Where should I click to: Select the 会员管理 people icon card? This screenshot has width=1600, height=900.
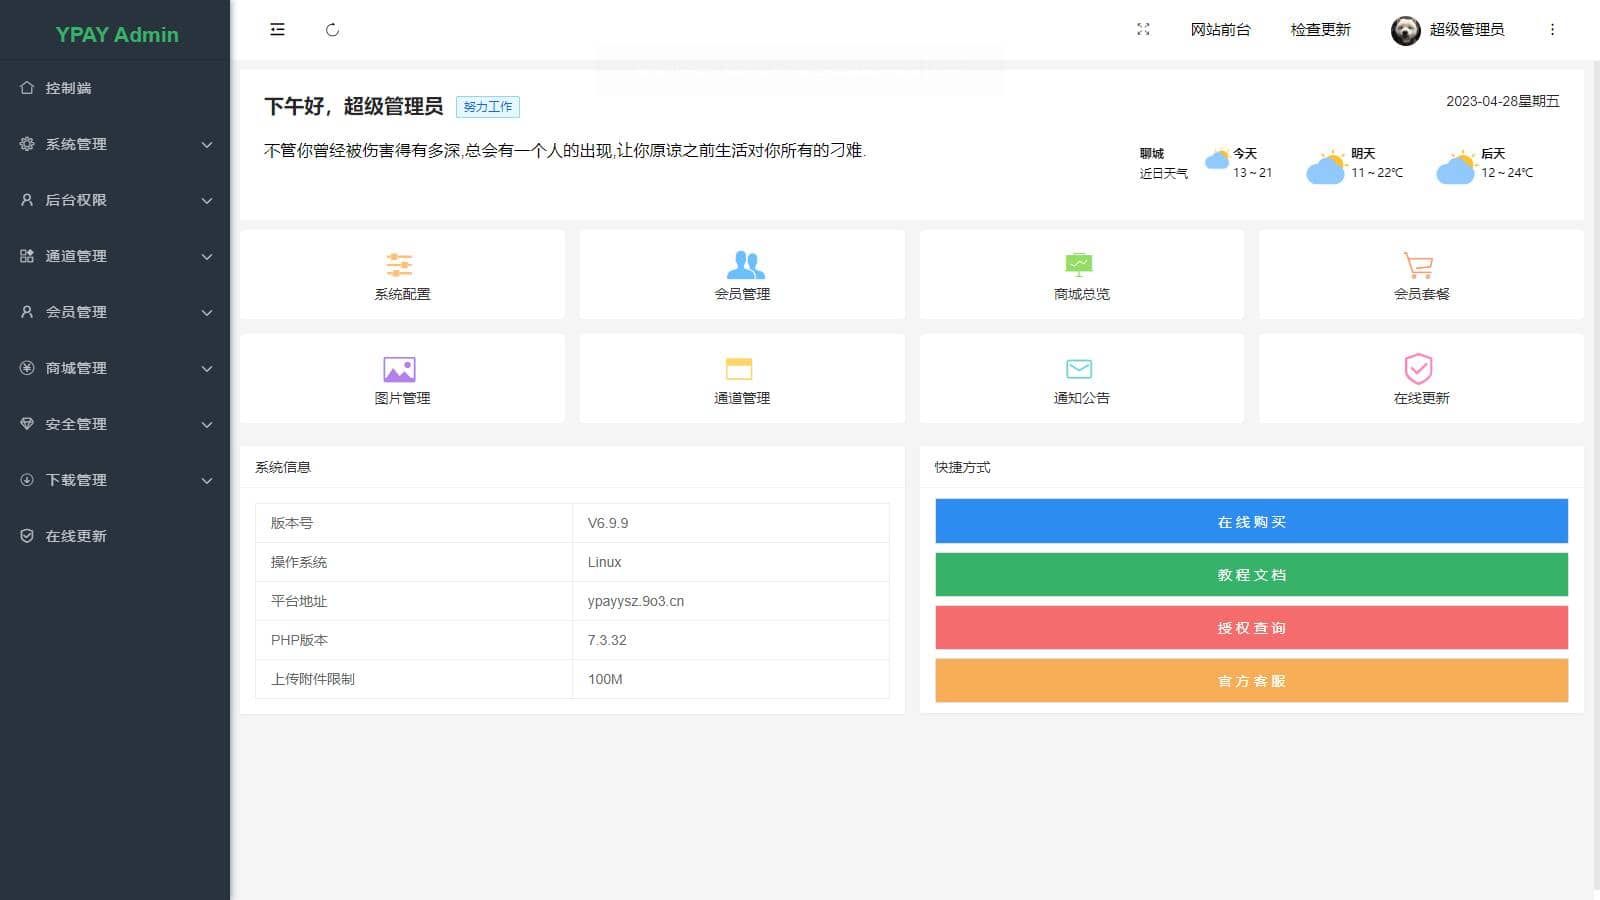741,264
